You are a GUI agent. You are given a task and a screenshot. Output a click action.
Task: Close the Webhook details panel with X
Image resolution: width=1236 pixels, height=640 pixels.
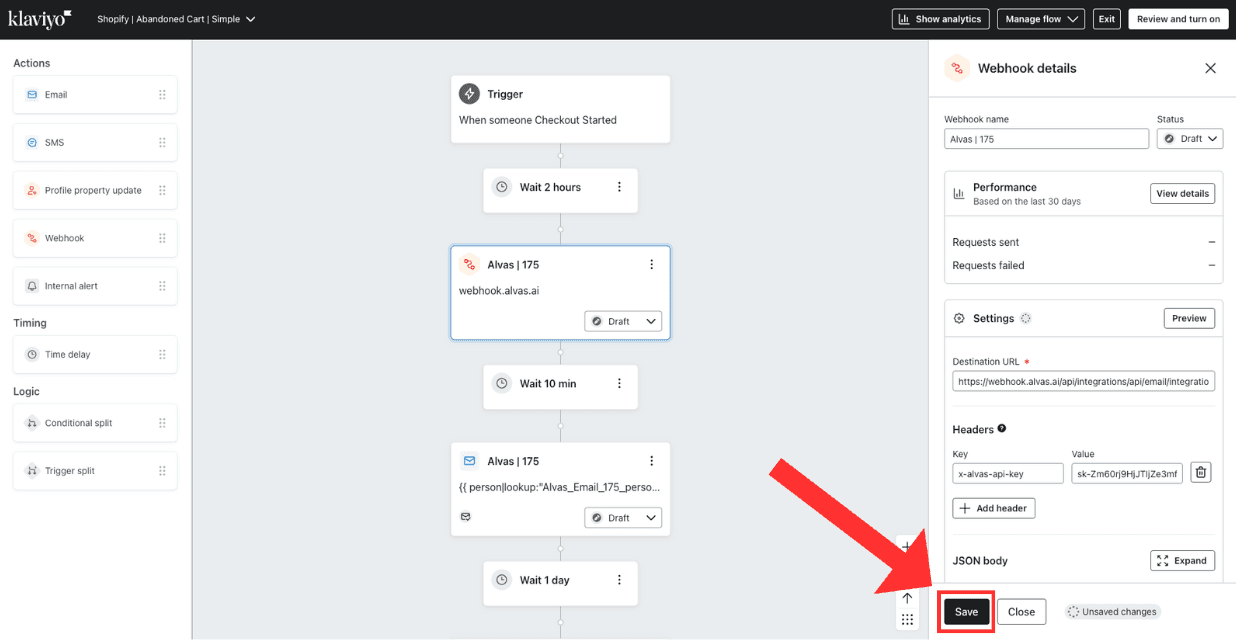[x=1210, y=68]
